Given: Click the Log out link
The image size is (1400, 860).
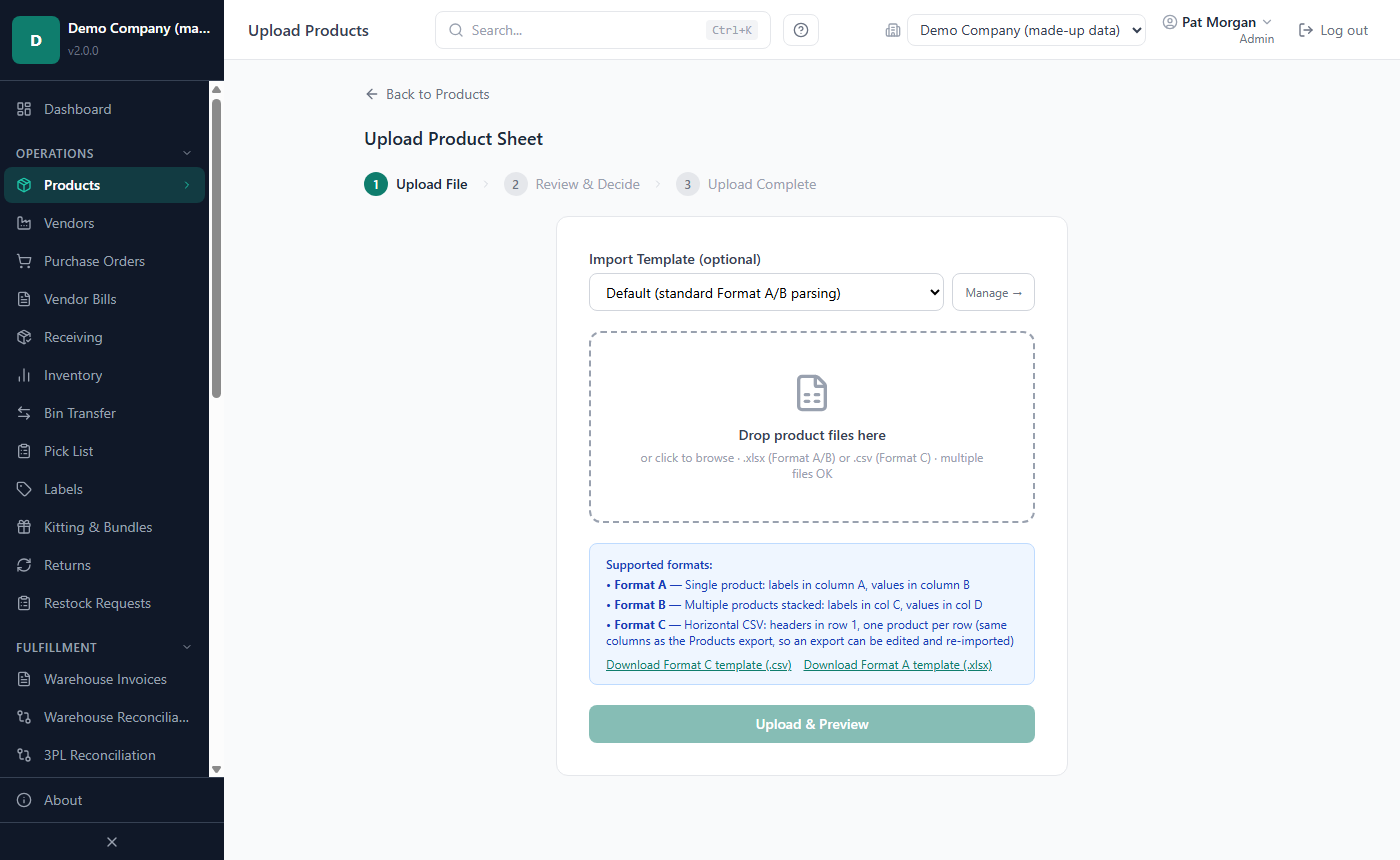Looking at the screenshot, I should tap(1333, 30).
